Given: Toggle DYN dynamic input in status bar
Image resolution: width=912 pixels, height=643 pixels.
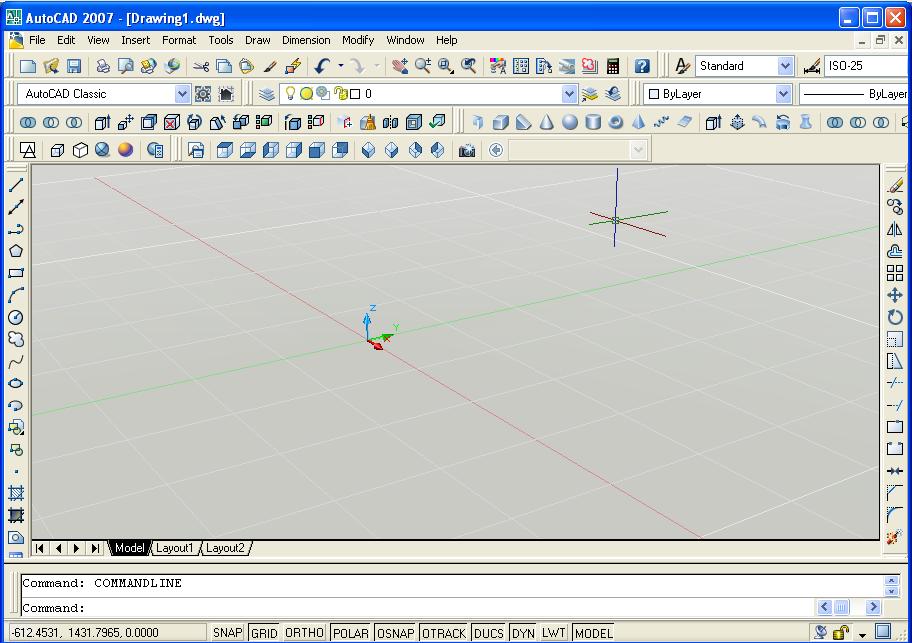Looking at the screenshot, I should coord(523,633).
